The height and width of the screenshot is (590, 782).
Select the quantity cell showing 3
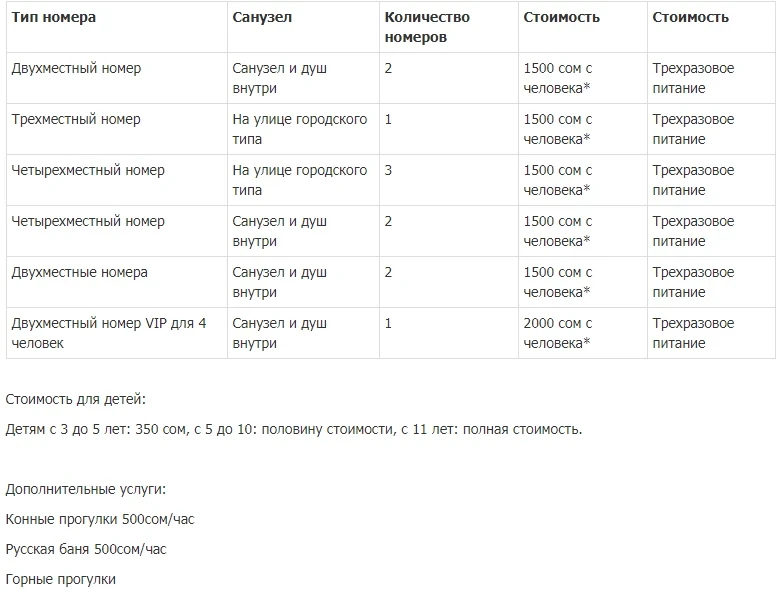(x=388, y=170)
